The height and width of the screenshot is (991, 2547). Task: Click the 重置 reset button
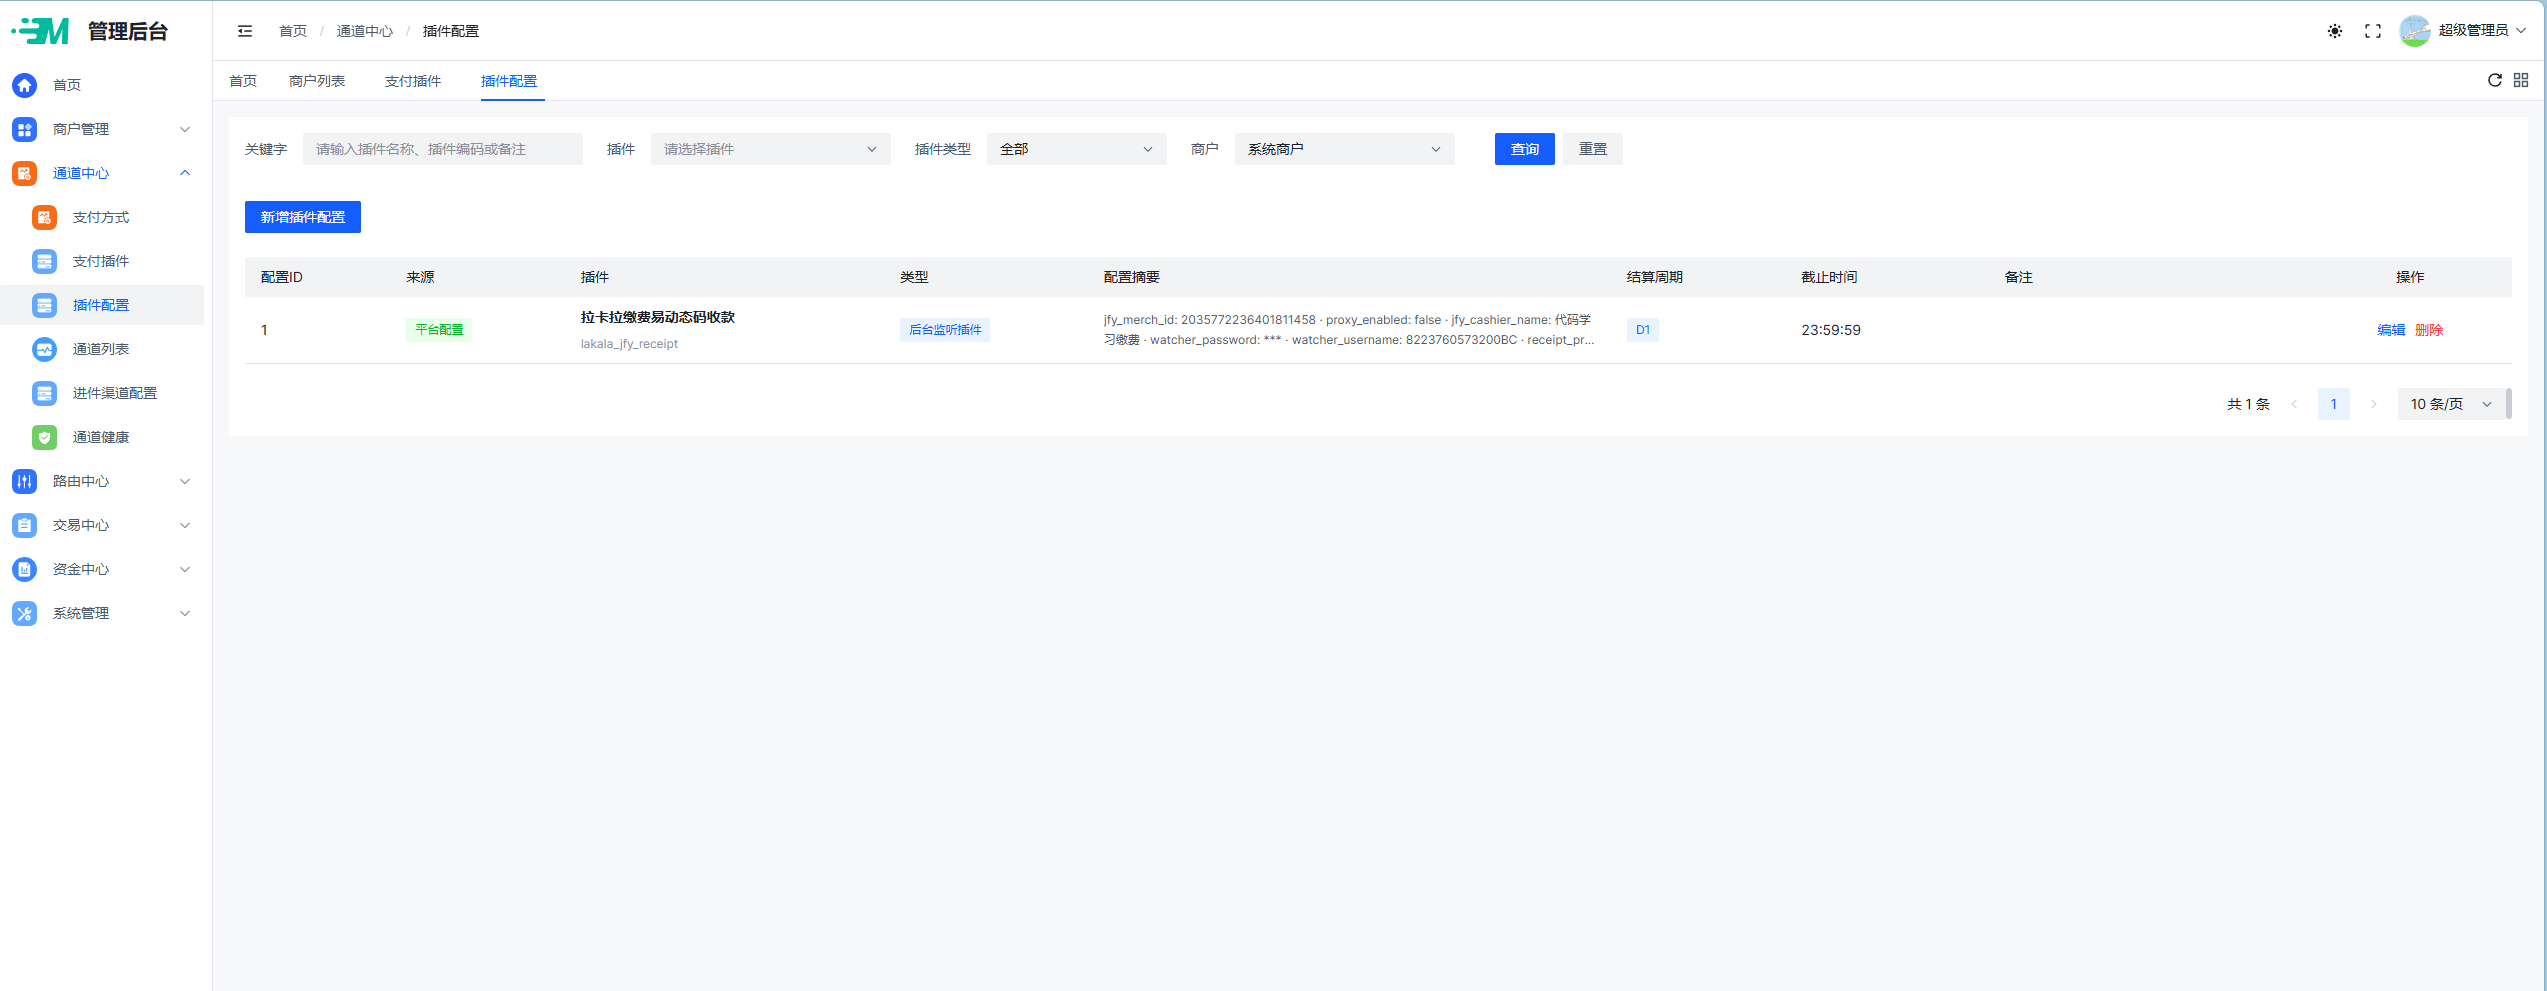[x=1592, y=149]
